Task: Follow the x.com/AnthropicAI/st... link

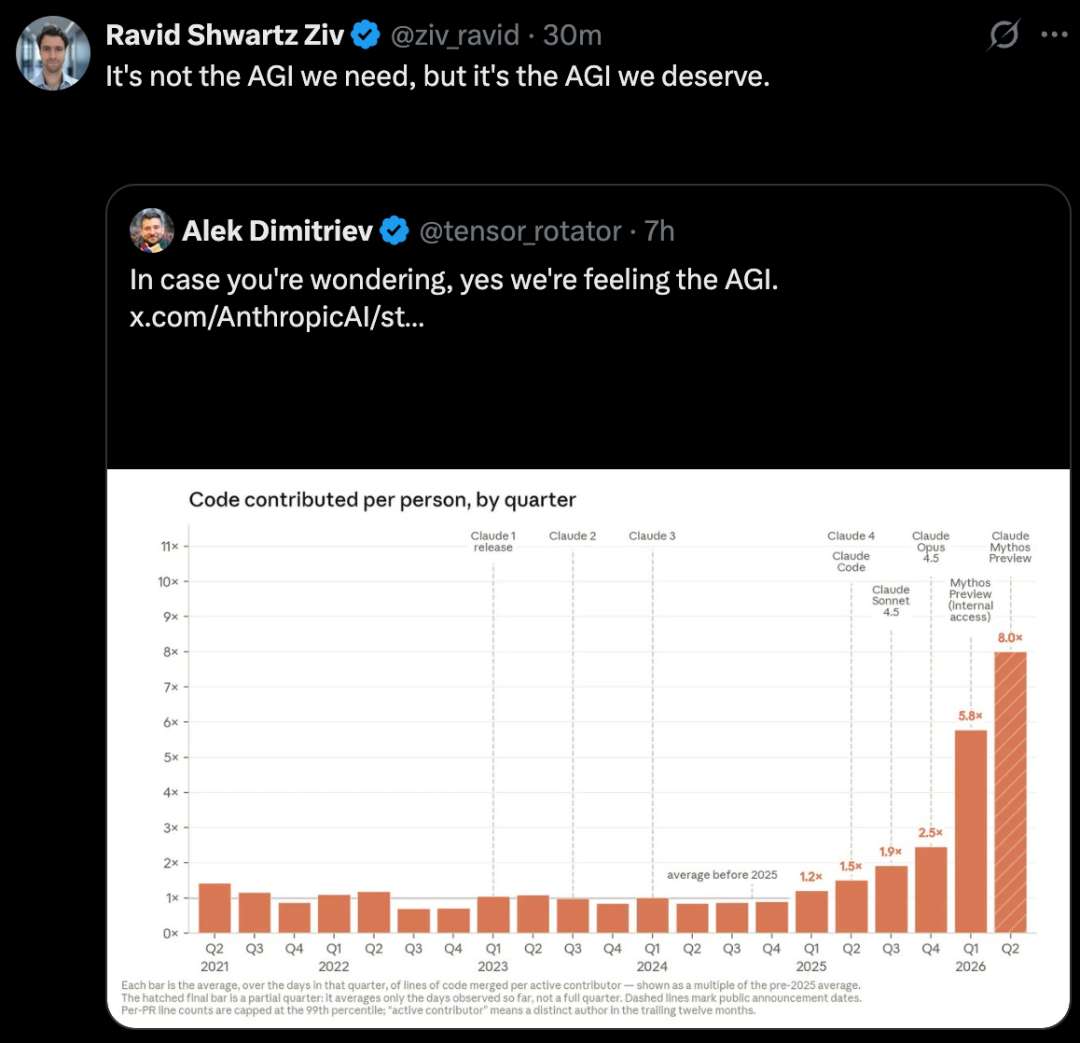Action: click(x=277, y=317)
